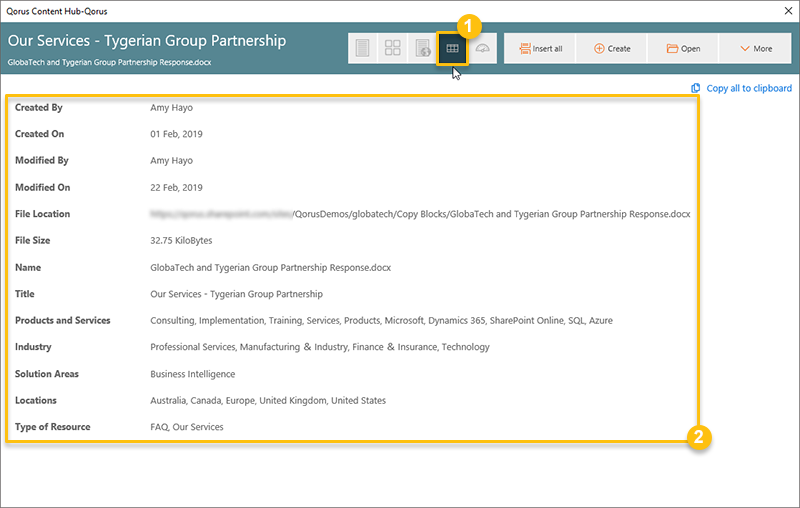Select the Title value Our Services - Tygerian
The height and width of the screenshot is (508, 800).
236,294
